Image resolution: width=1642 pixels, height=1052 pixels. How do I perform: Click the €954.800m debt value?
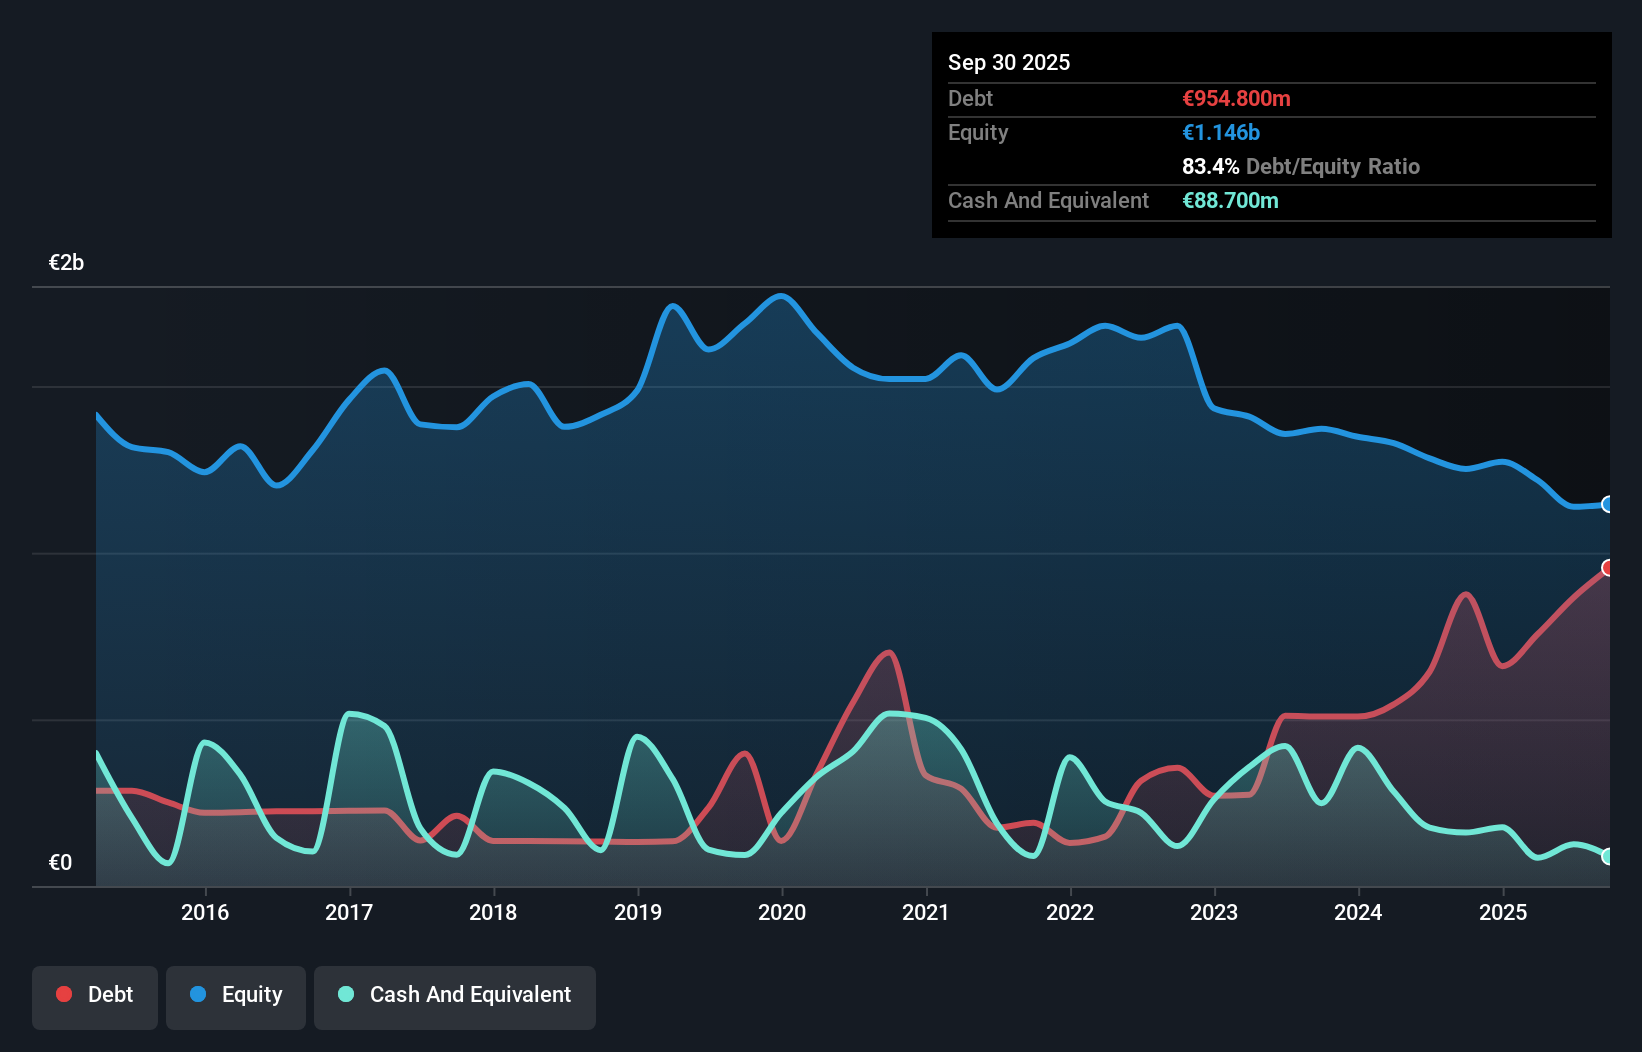pyautogui.click(x=1236, y=98)
